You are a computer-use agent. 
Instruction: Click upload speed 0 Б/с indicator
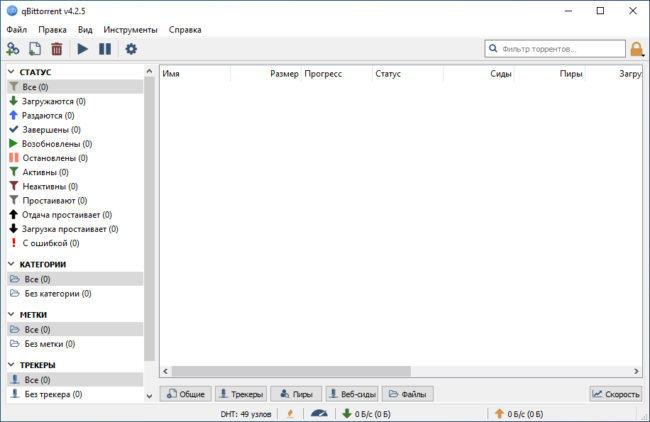tap(519, 414)
